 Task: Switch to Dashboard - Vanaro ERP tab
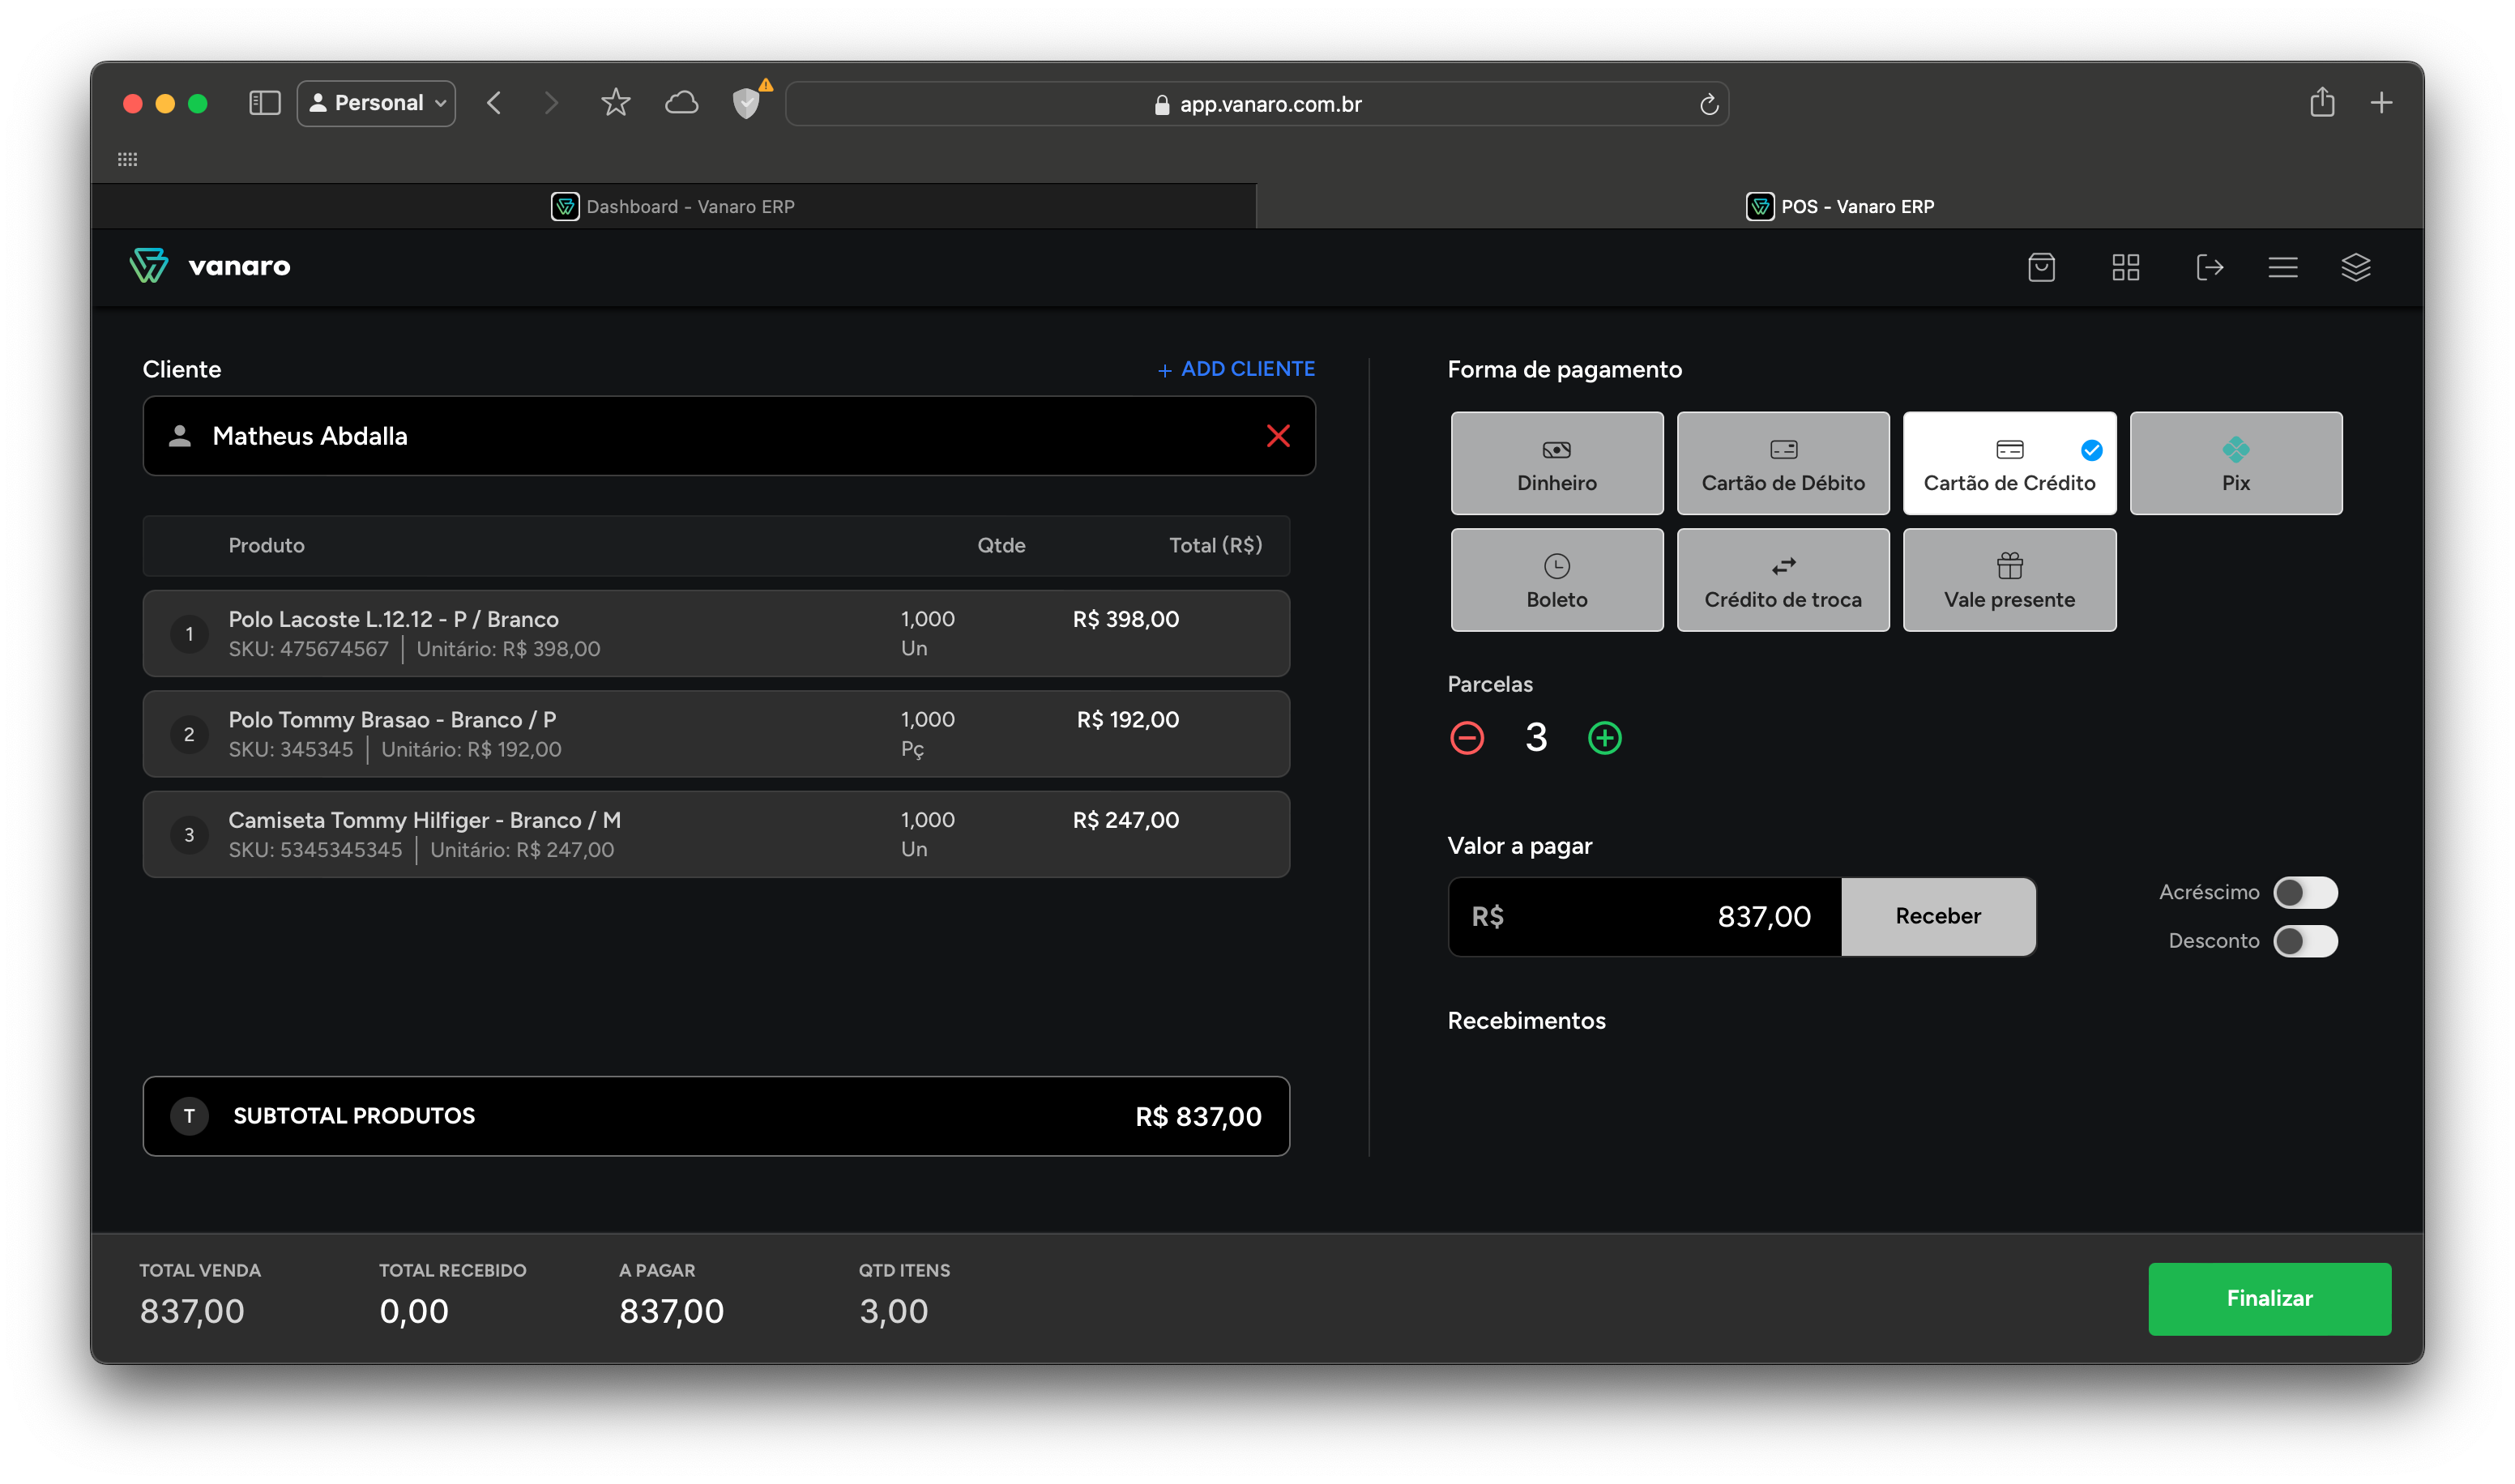(x=673, y=206)
